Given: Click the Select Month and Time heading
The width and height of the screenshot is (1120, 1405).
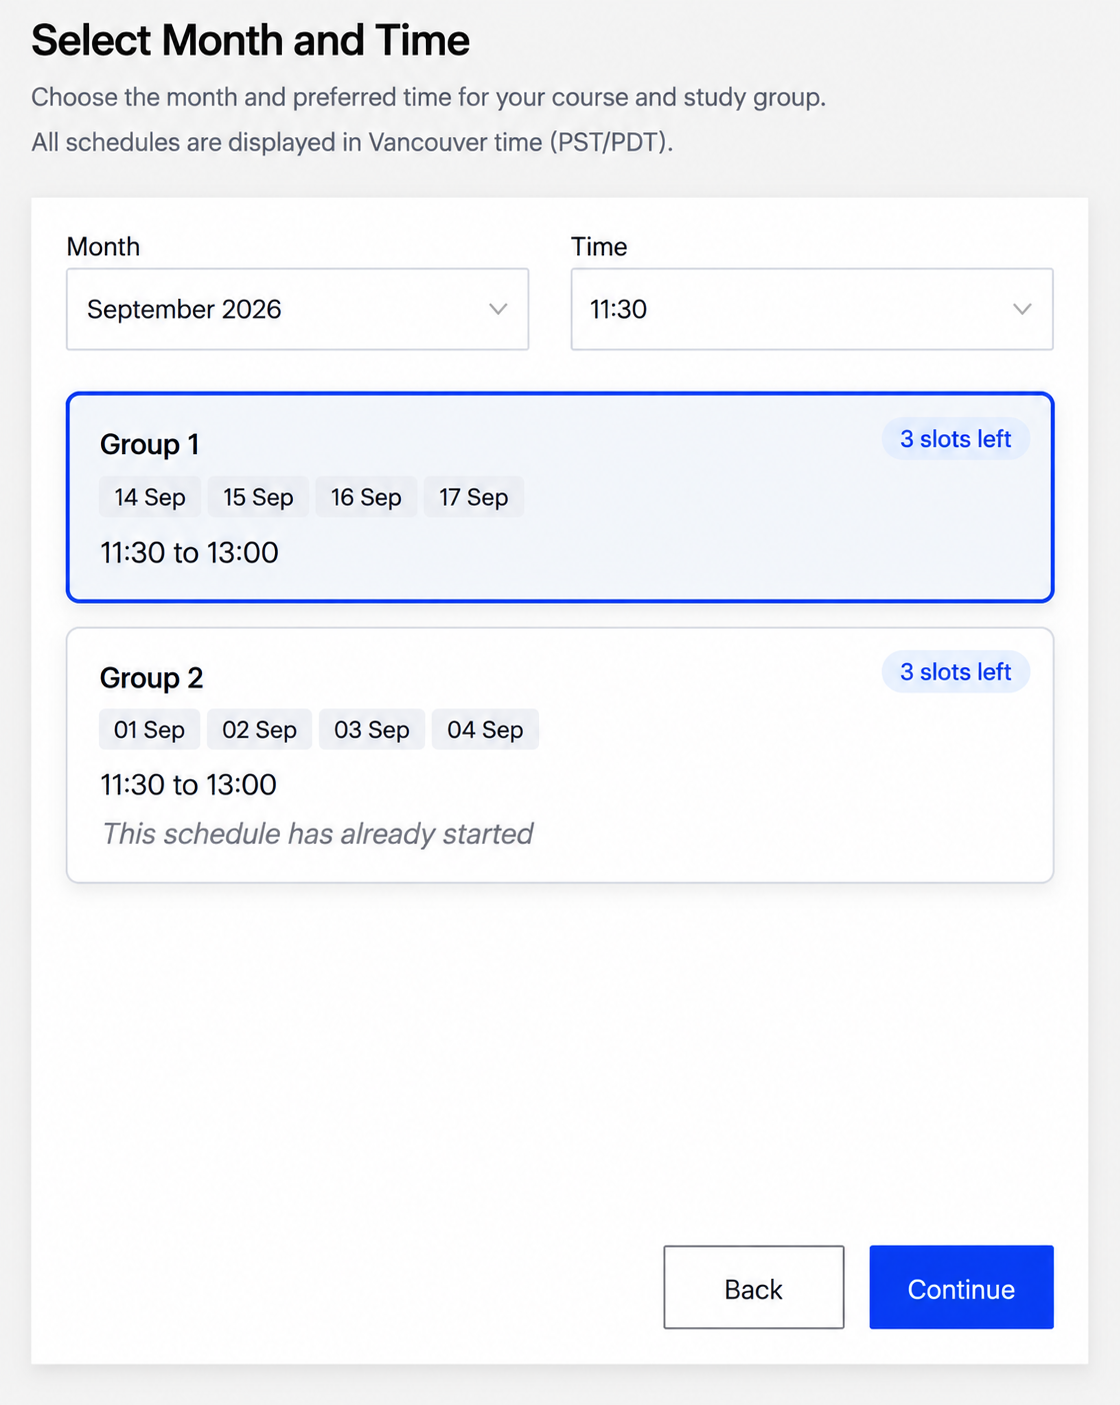Looking at the screenshot, I should [x=250, y=41].
